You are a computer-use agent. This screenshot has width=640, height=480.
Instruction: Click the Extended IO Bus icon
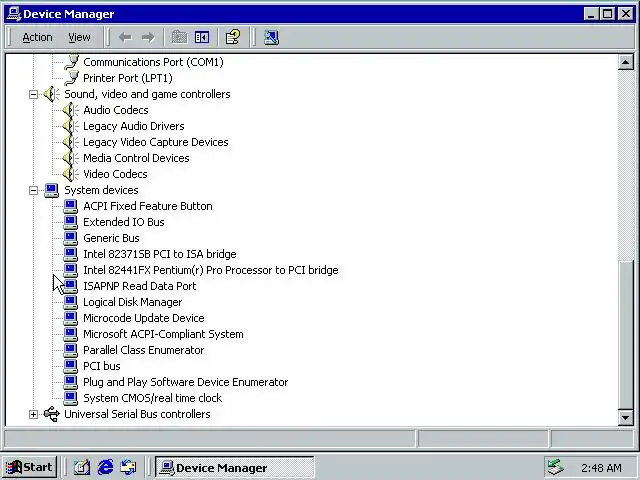pyautogui.click(x=71, y=222)
